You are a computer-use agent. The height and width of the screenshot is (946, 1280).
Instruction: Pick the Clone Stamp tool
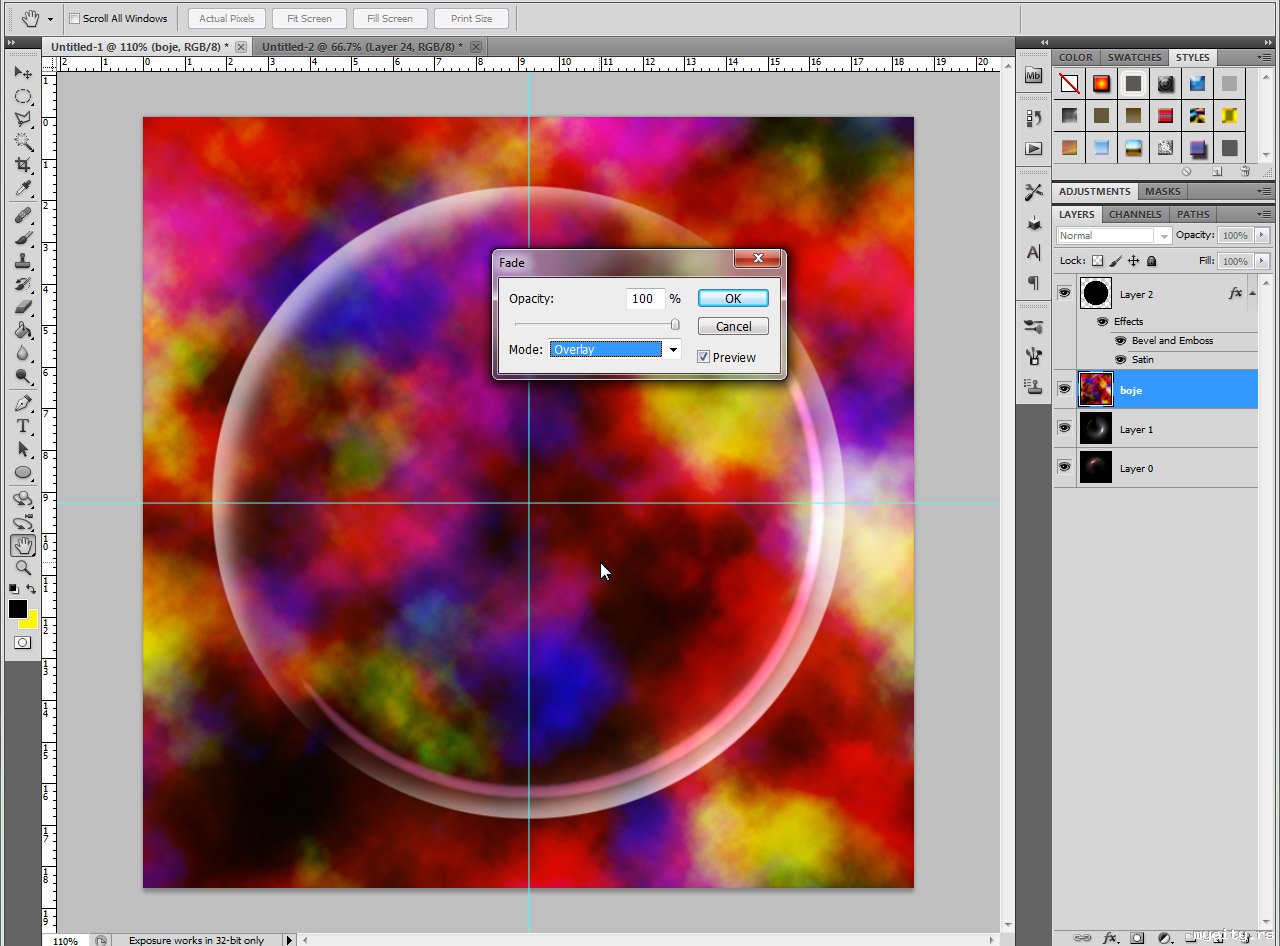pos(23,261)
